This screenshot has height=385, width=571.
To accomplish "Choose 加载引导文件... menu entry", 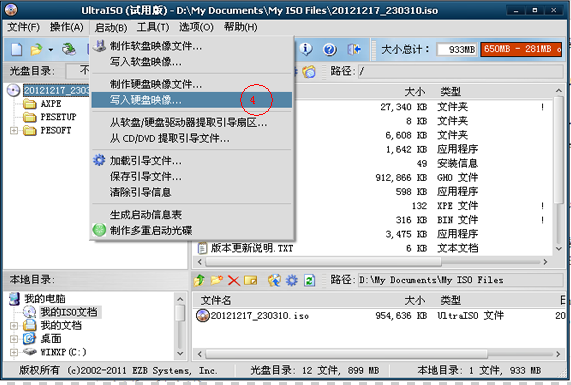I will (x=192, y=161).
